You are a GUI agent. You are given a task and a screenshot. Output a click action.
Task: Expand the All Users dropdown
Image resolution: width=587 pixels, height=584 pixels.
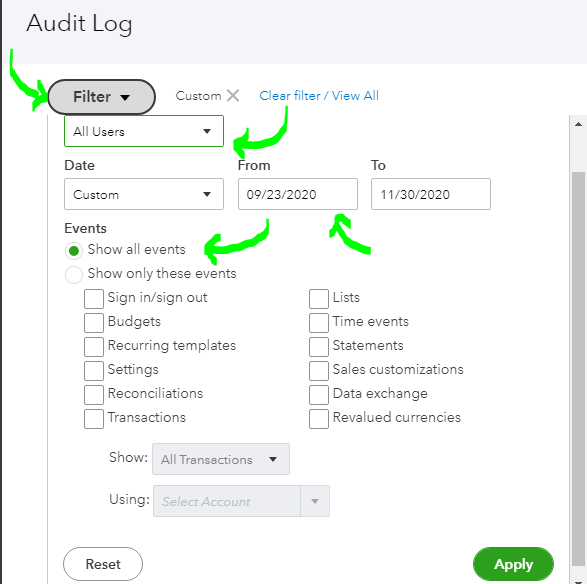(144, 131)
